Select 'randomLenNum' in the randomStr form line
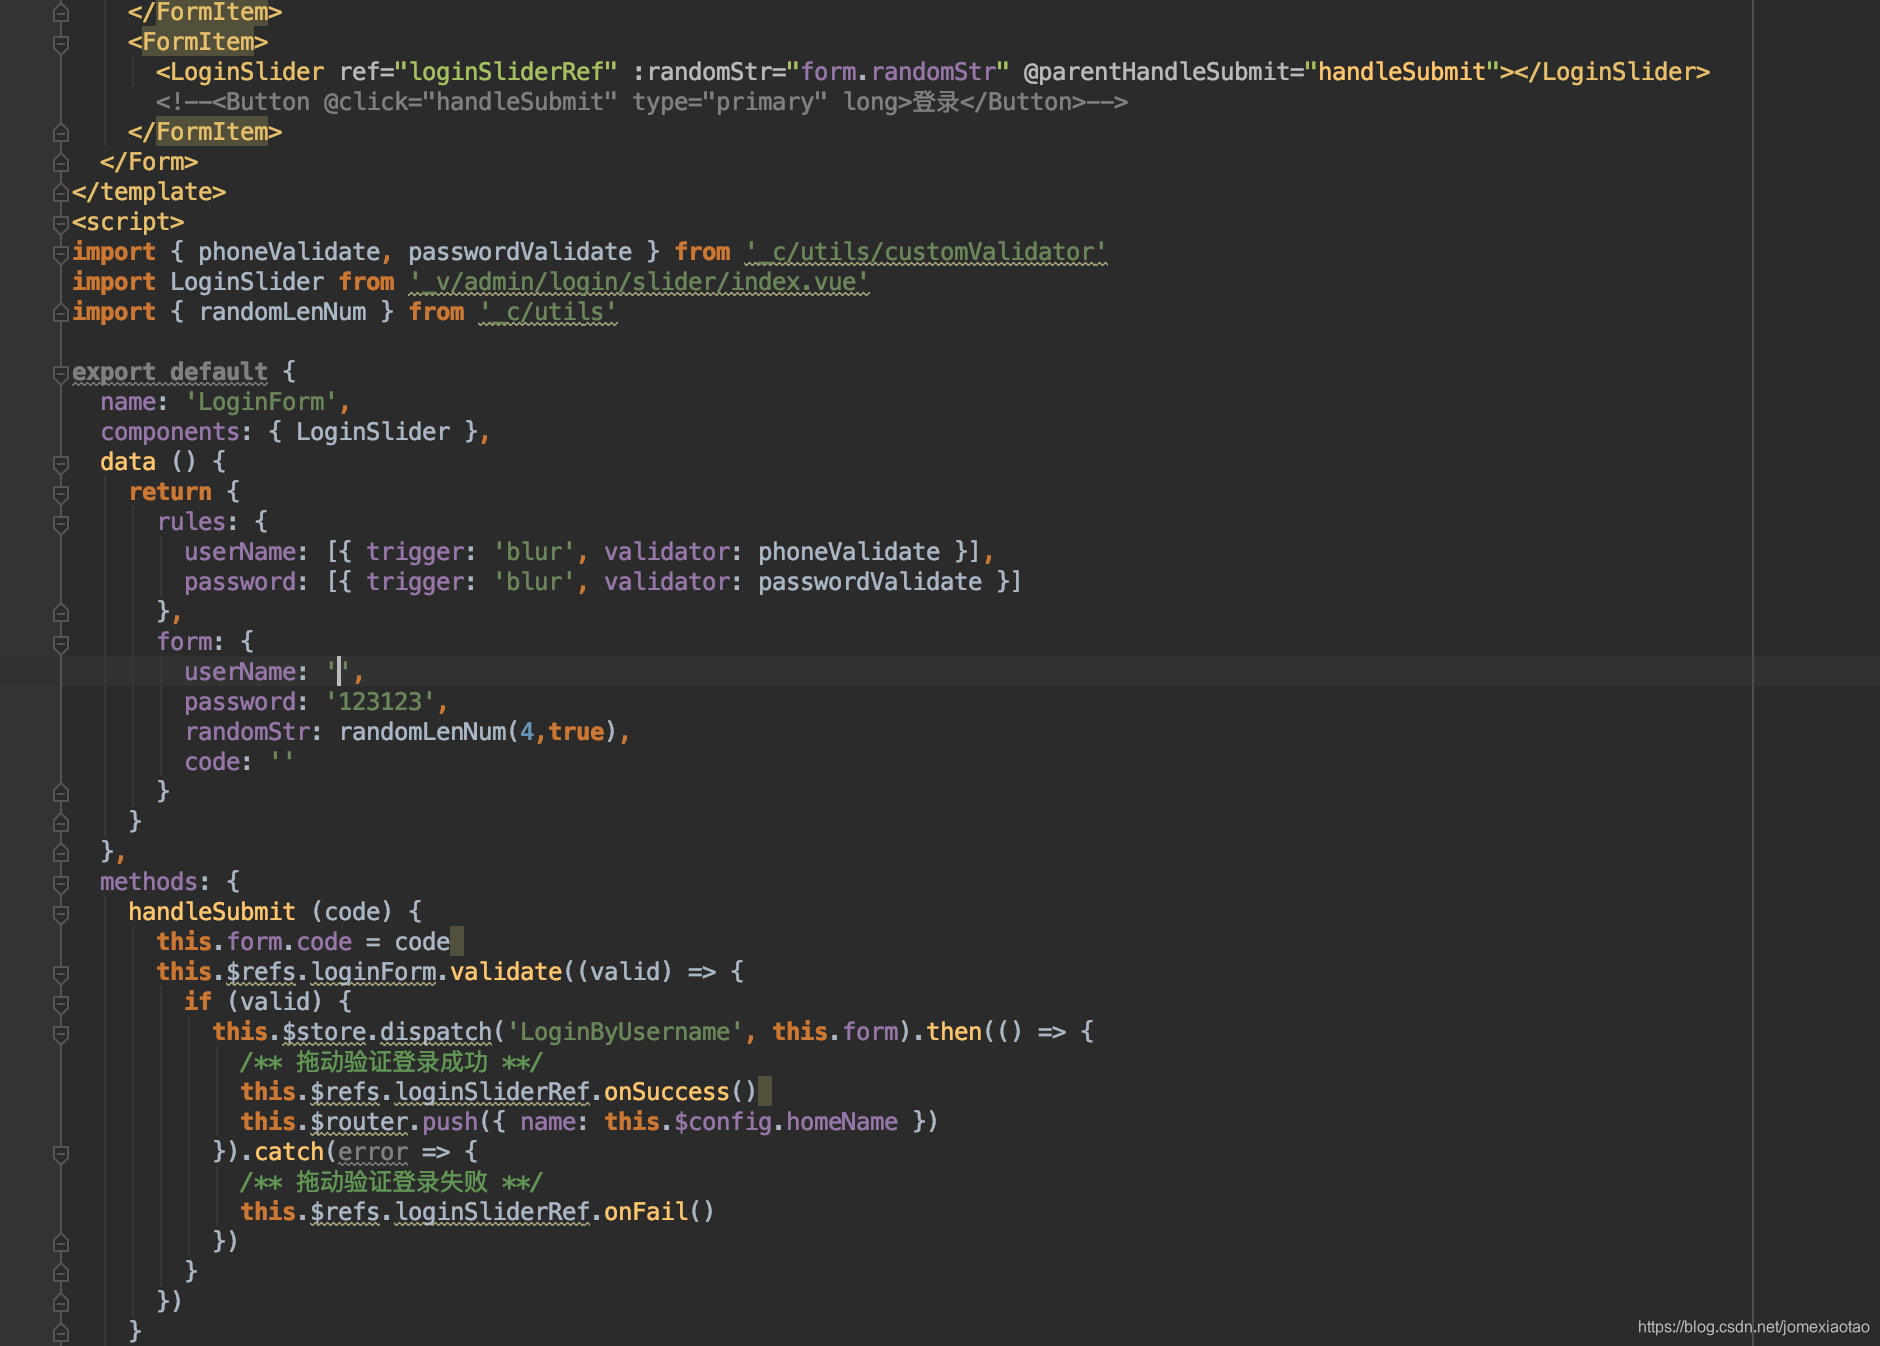 (x=423, y=732)
